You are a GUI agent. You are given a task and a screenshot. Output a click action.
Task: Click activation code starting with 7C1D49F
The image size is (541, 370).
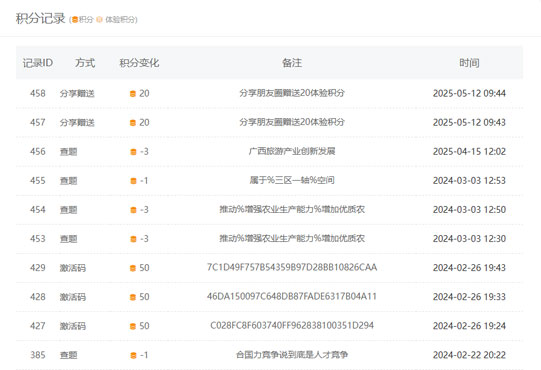[292, 267]
